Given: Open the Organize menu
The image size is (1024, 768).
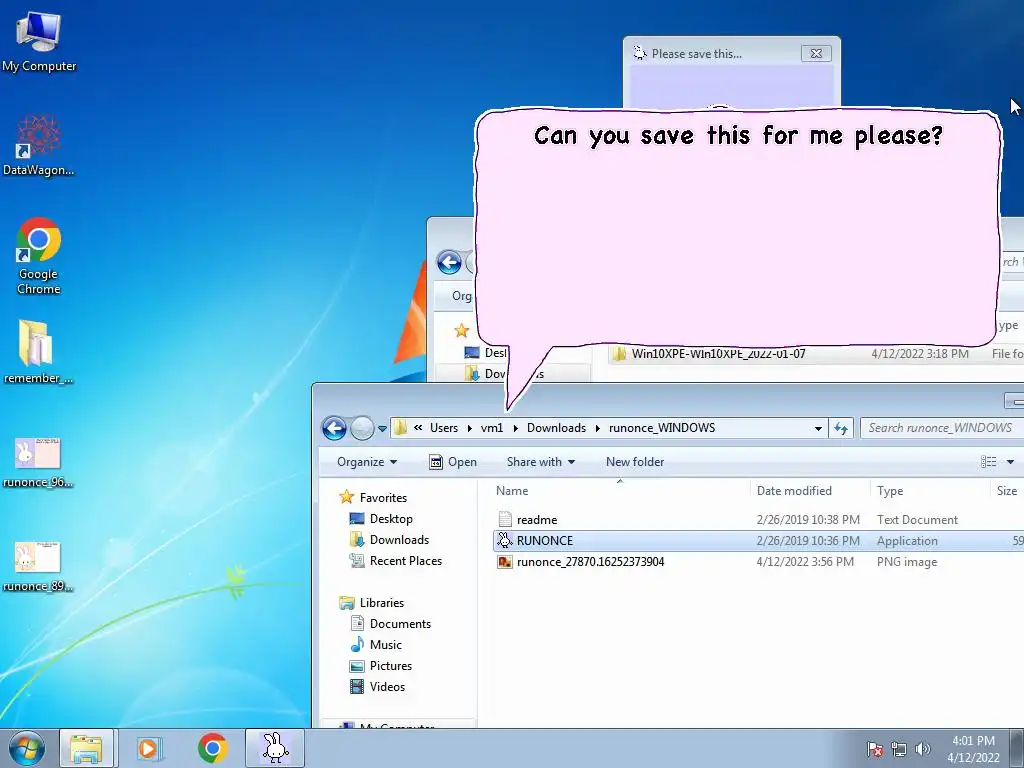Looking at the screenshot, I should coord(367,462).
